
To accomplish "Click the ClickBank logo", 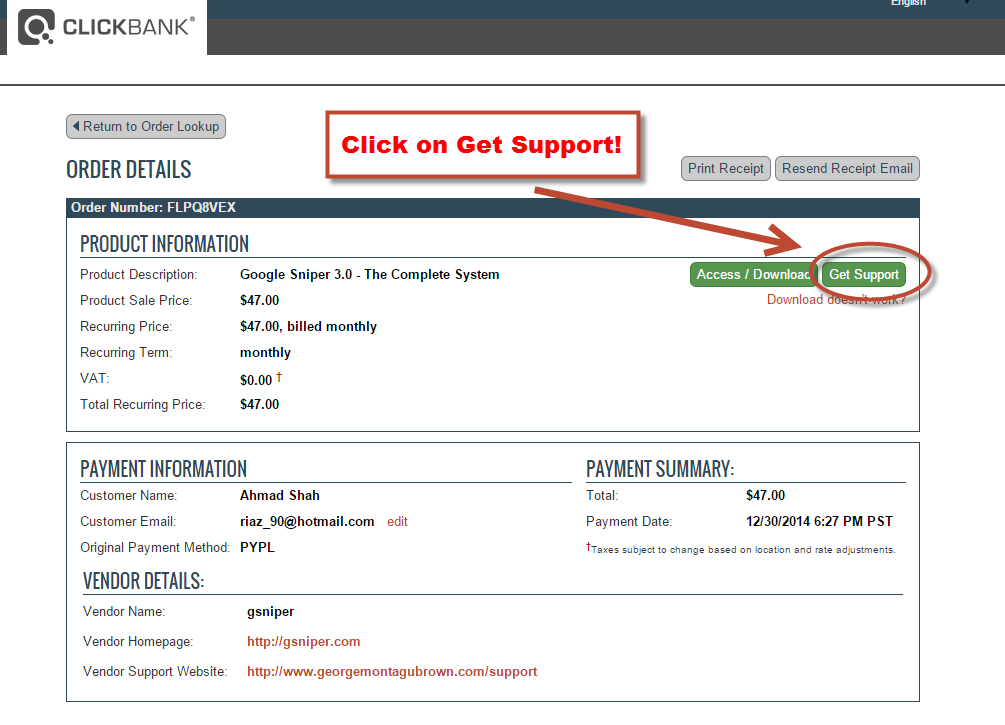I will [x=106, y=27].
